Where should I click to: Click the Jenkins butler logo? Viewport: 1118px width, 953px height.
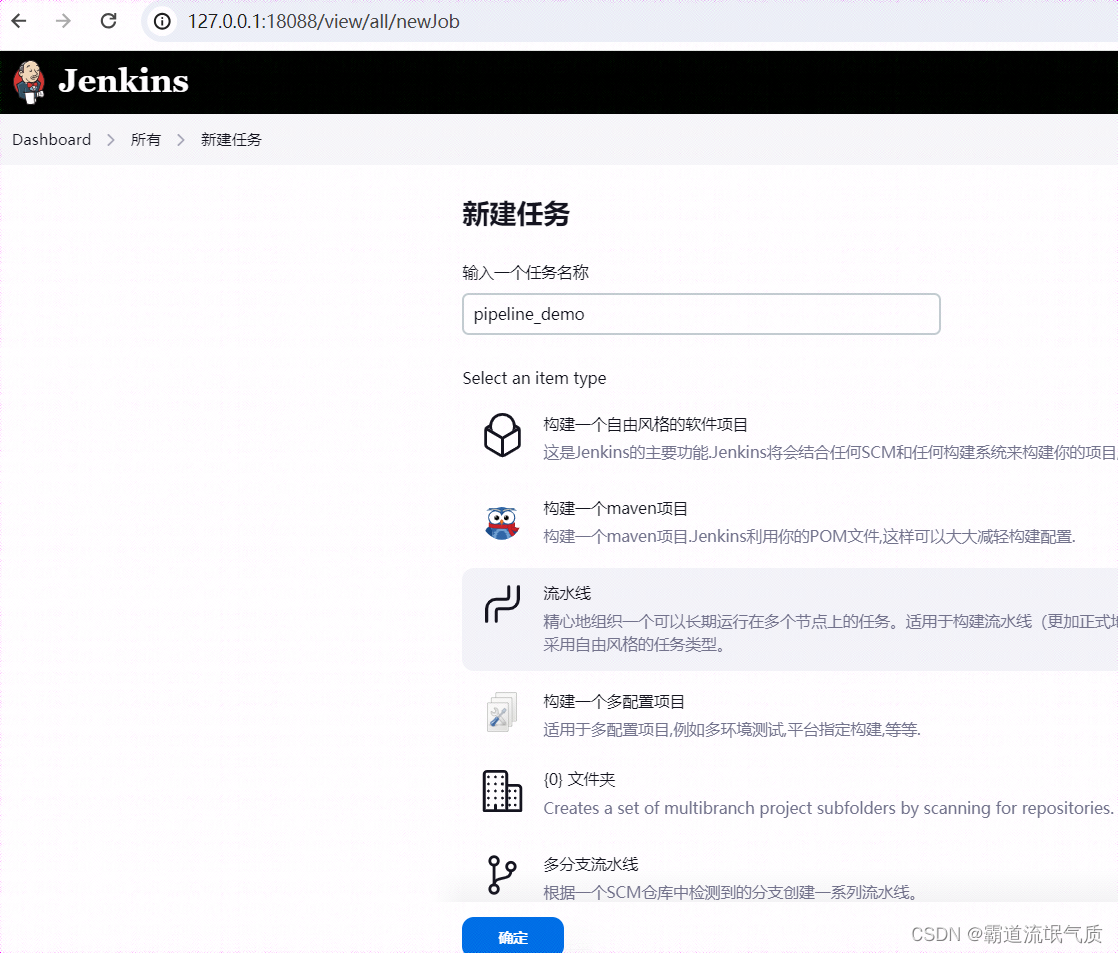click(29, 82)
